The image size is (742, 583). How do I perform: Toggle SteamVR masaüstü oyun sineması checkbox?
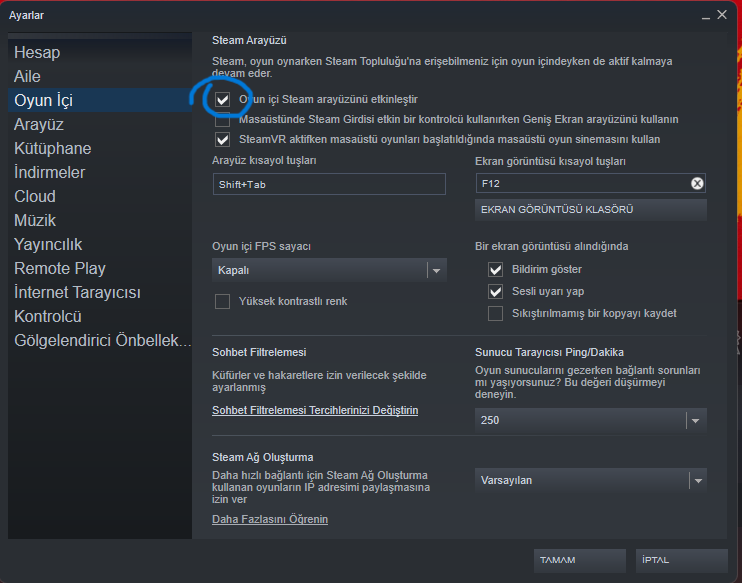pos(222,140)
